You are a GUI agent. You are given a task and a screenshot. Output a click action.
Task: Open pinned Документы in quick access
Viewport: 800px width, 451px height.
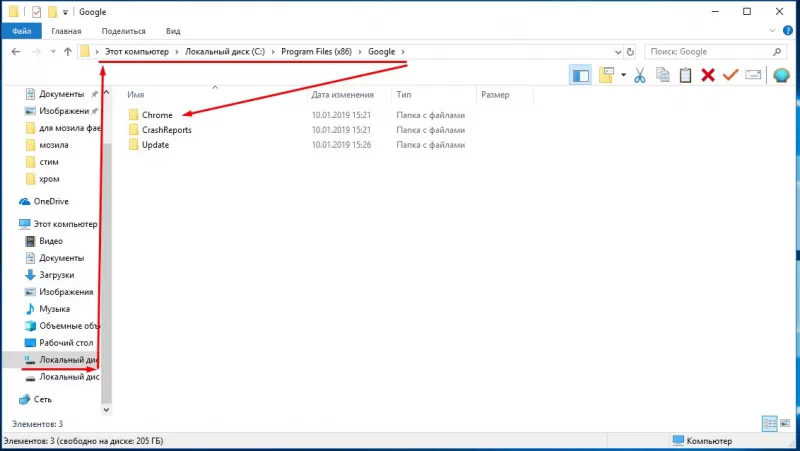coord(61,94)
